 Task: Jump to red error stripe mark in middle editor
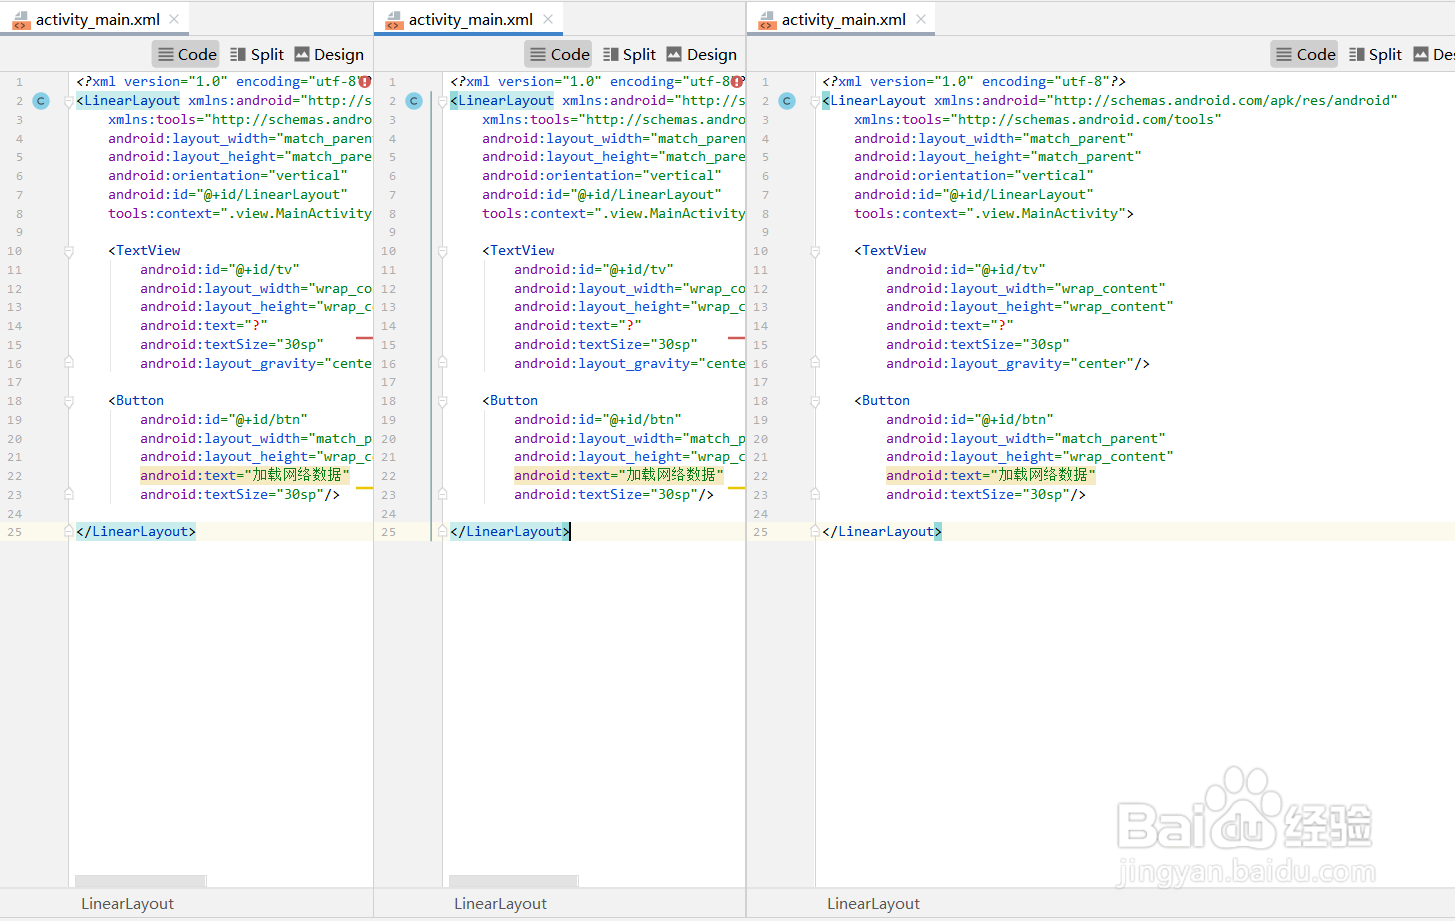tap(737, 338)
